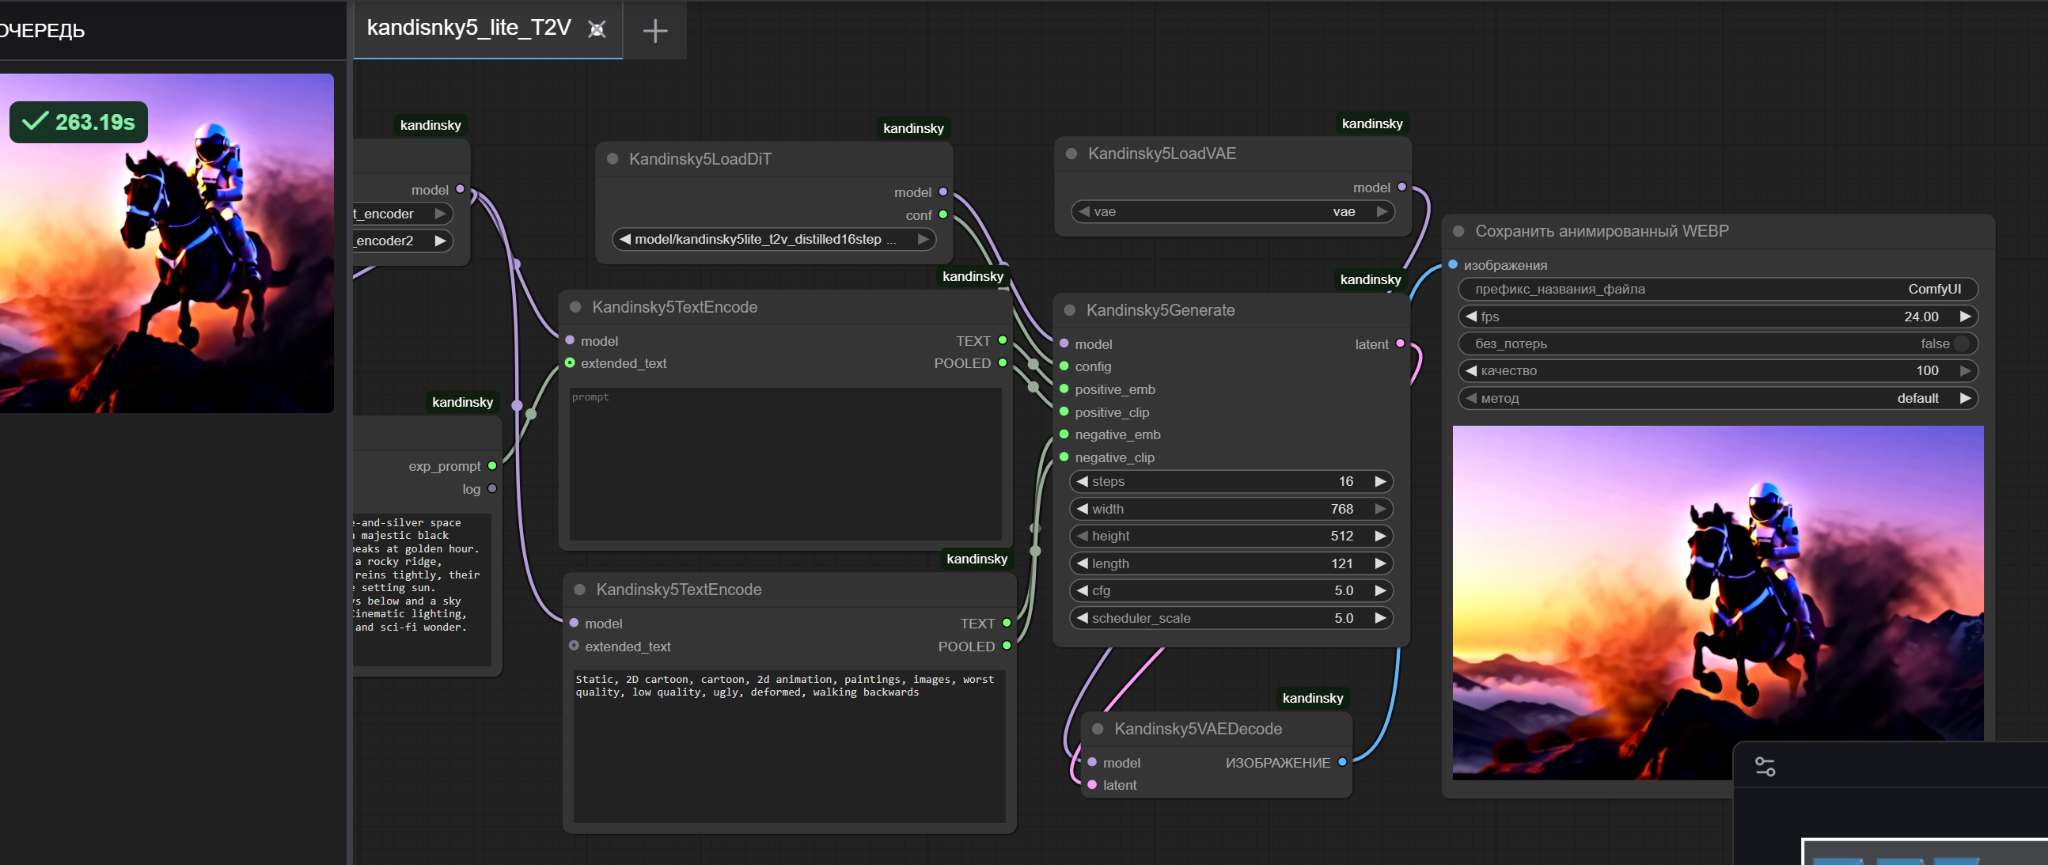Close the kandisnky5_lite_T2V workflow tab
The image size is (2048, 865).
tap(597, 29)
